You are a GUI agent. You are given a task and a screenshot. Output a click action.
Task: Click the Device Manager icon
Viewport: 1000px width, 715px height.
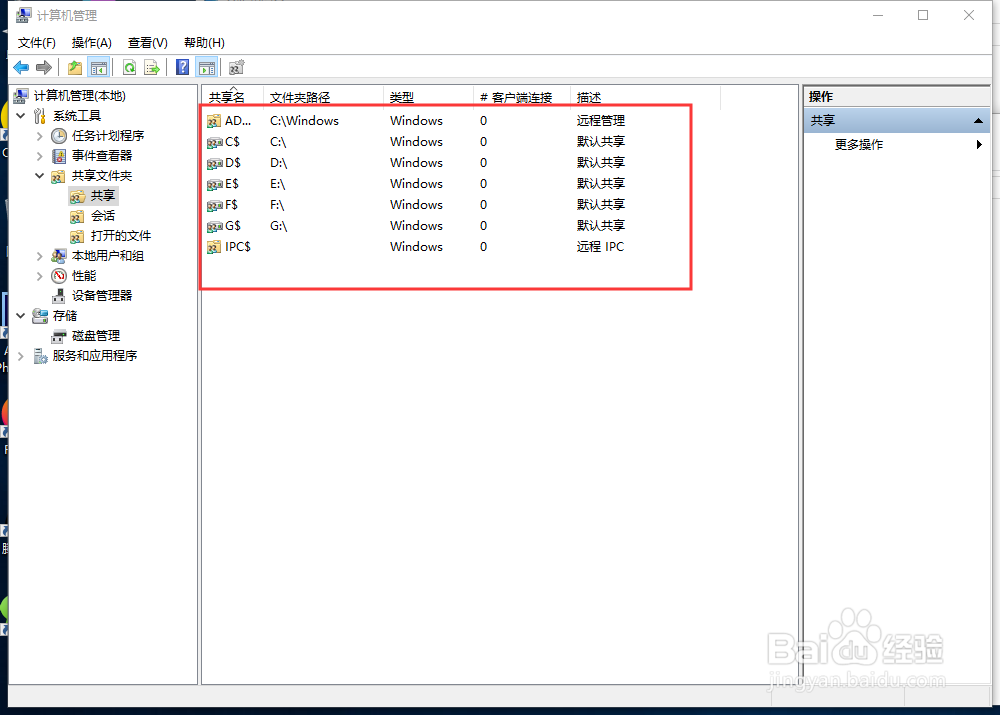[x=59, y=295]
